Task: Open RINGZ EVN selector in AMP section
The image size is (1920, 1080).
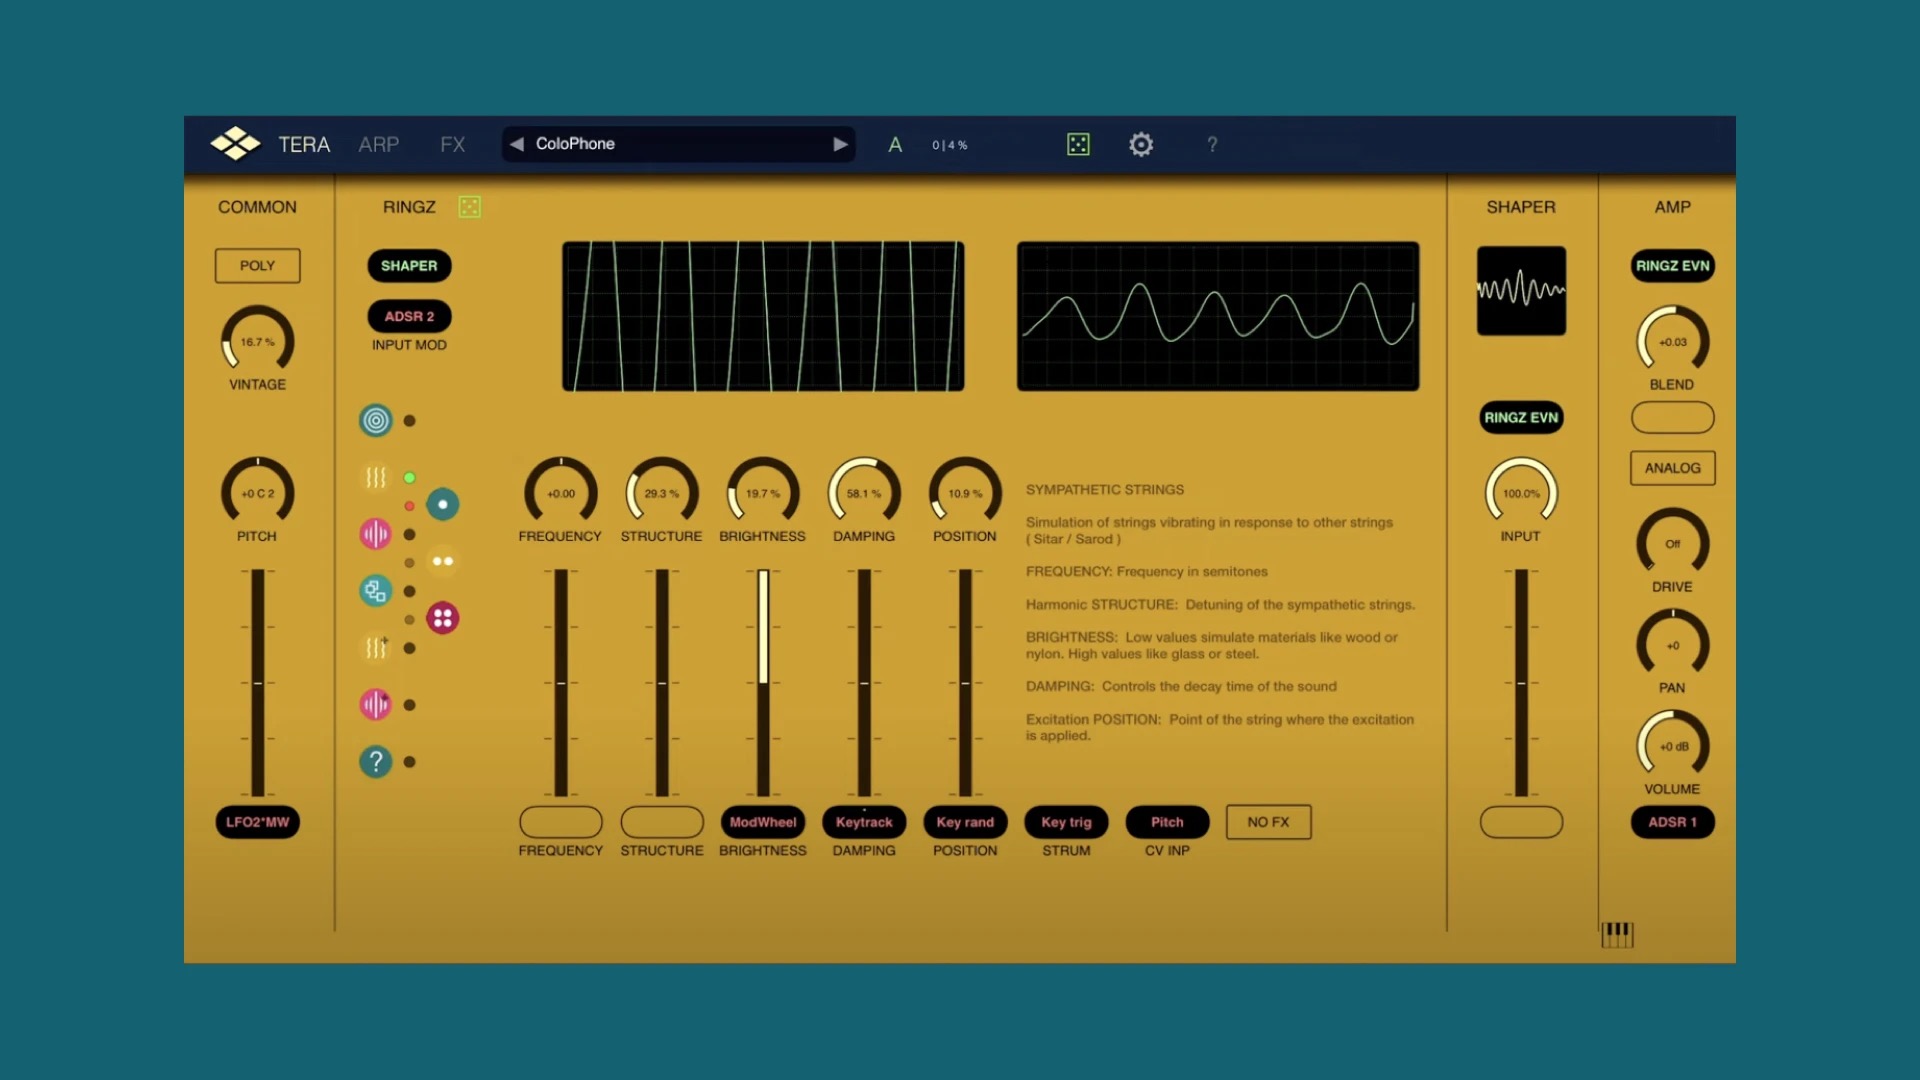Action: pyautogui.click(x=1672, y=266)
